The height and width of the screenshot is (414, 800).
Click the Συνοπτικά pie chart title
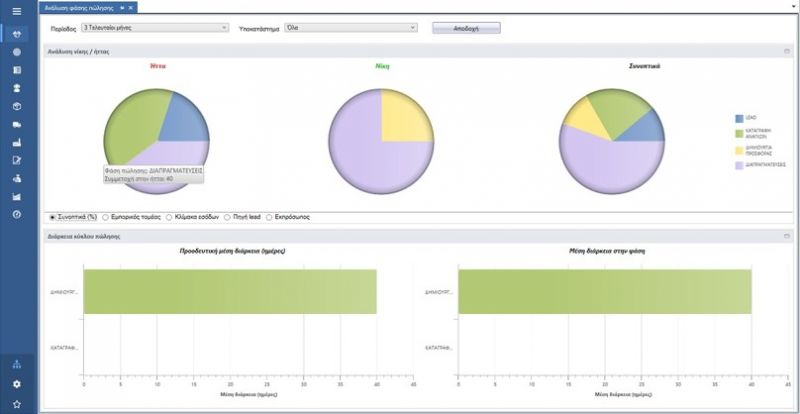pos(645,66)
